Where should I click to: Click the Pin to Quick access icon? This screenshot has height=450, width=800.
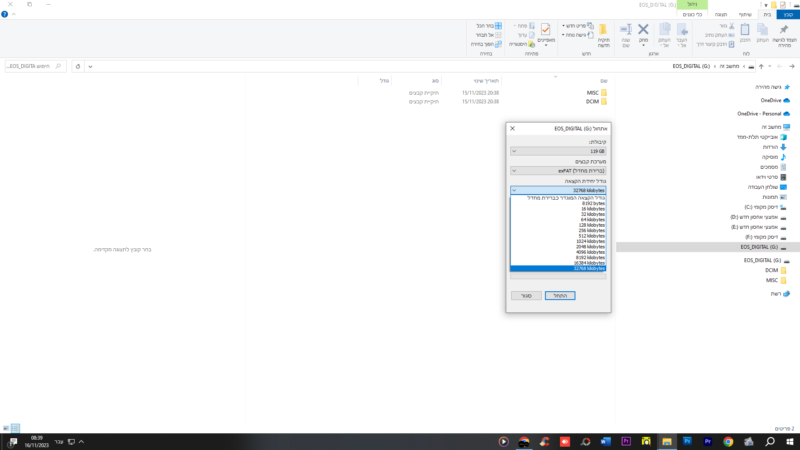[783, 32]
